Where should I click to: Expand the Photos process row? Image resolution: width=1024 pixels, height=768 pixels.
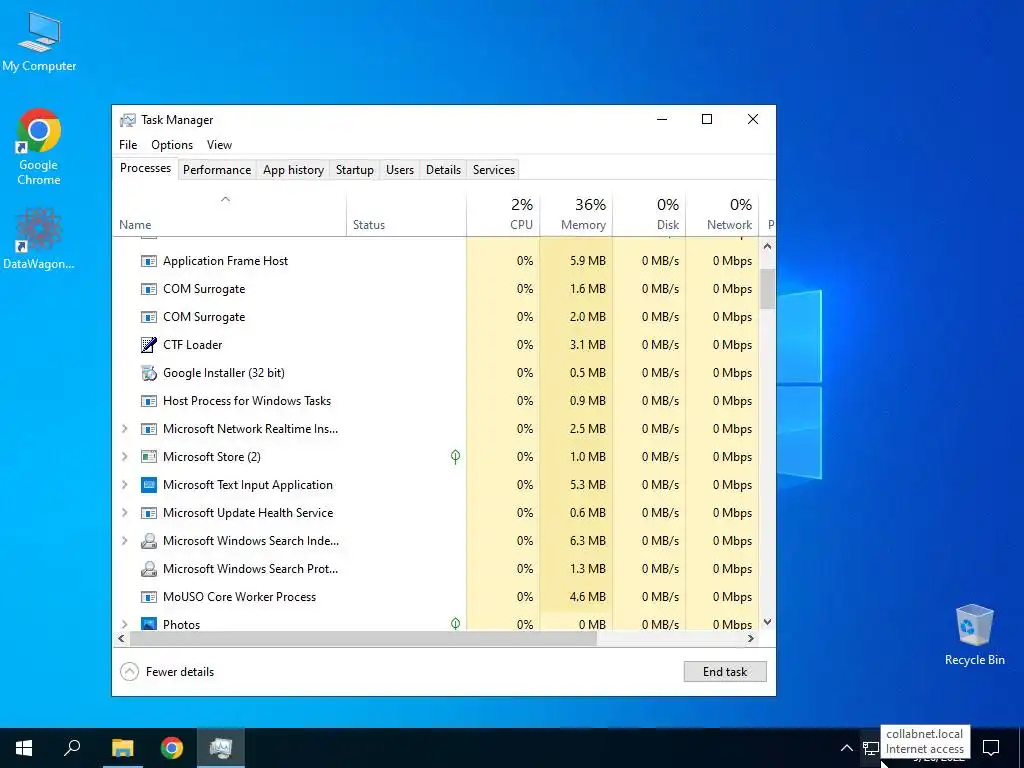pyautogui.click(x=125, y=624)
